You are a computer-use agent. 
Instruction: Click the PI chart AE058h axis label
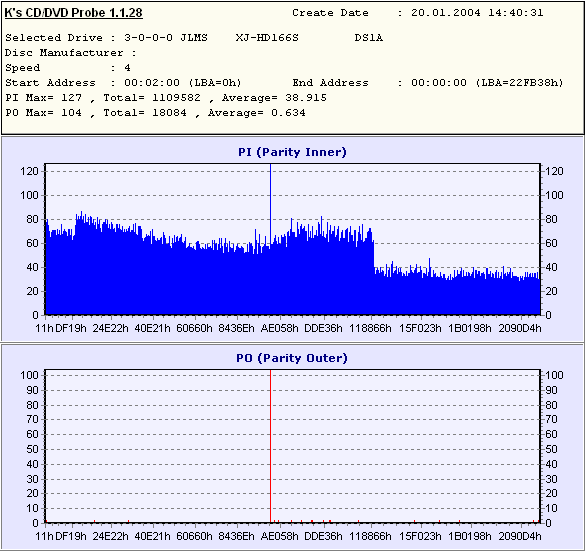point(279,328)
